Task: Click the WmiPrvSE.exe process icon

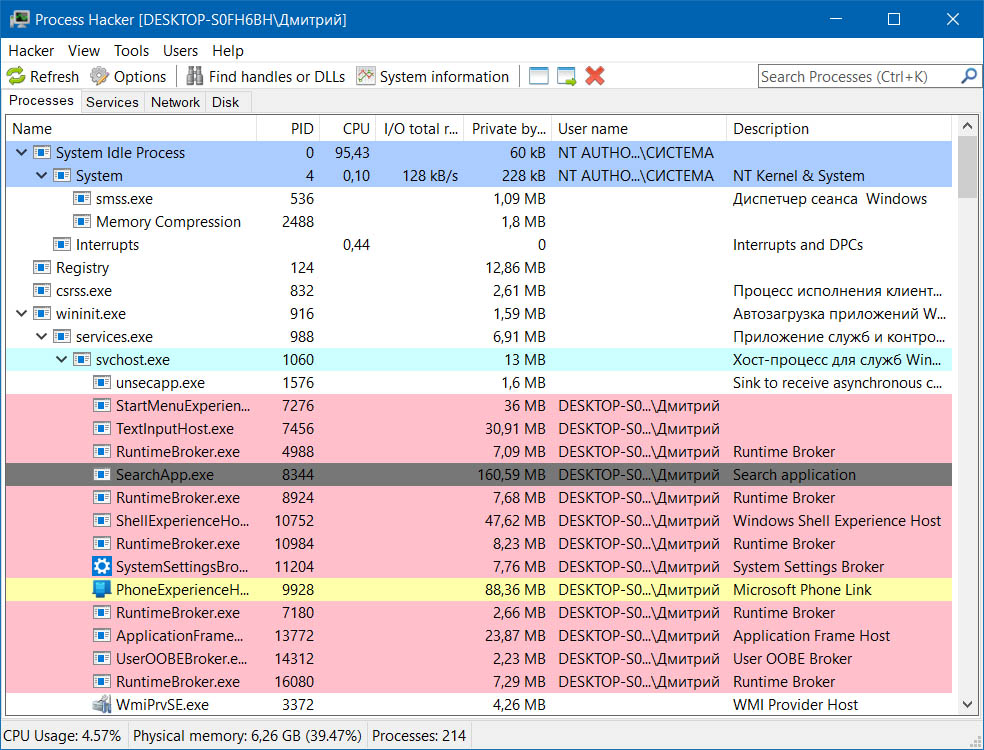Action: 102,705
